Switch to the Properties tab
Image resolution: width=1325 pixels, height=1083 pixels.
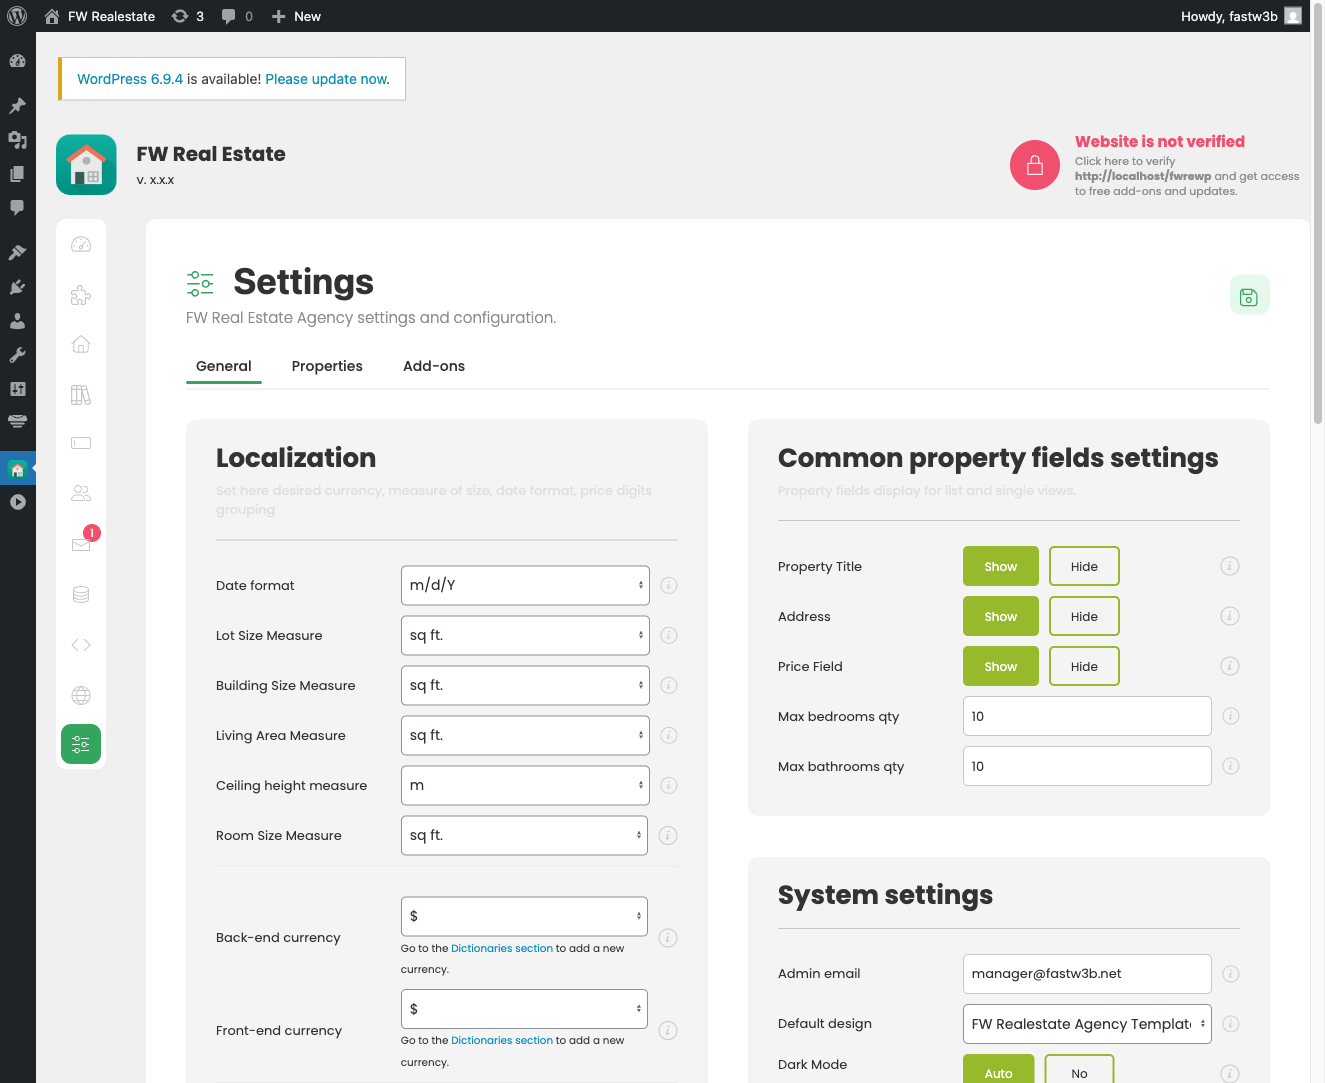click(327, 366)
